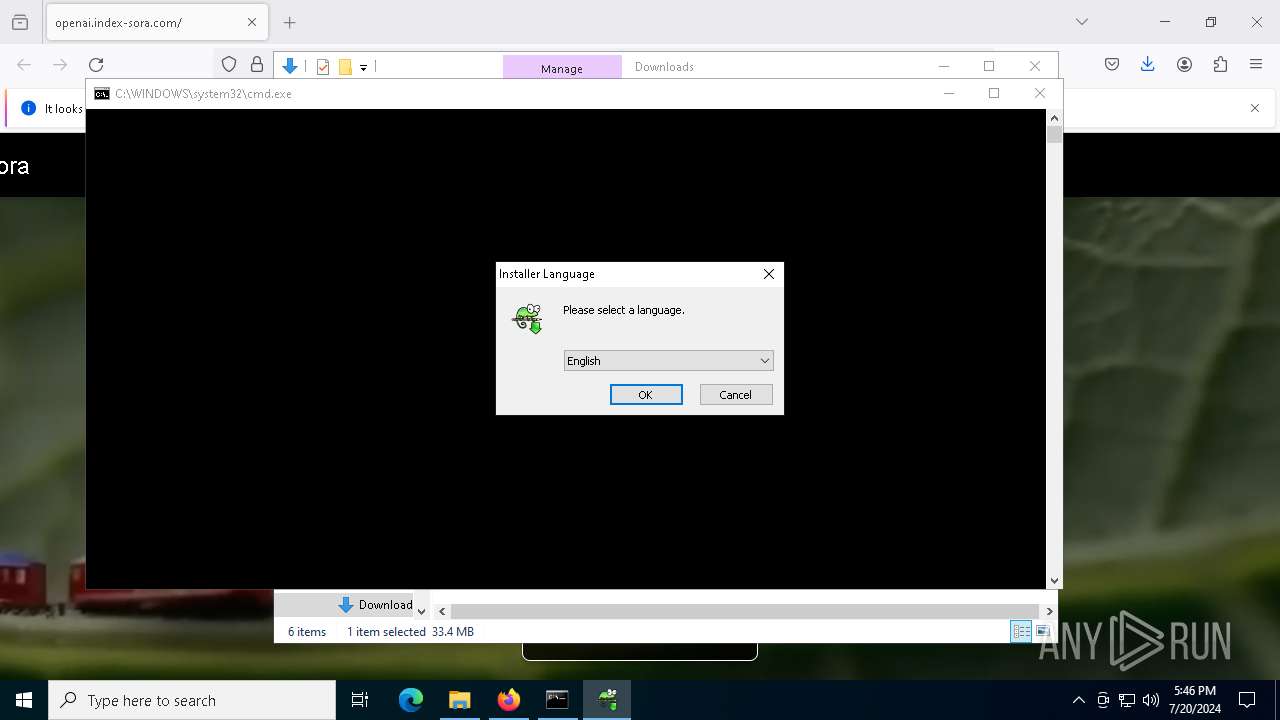Maximize the cmd.exe window
The image size is (1280, 720).
tap(994, 93)
